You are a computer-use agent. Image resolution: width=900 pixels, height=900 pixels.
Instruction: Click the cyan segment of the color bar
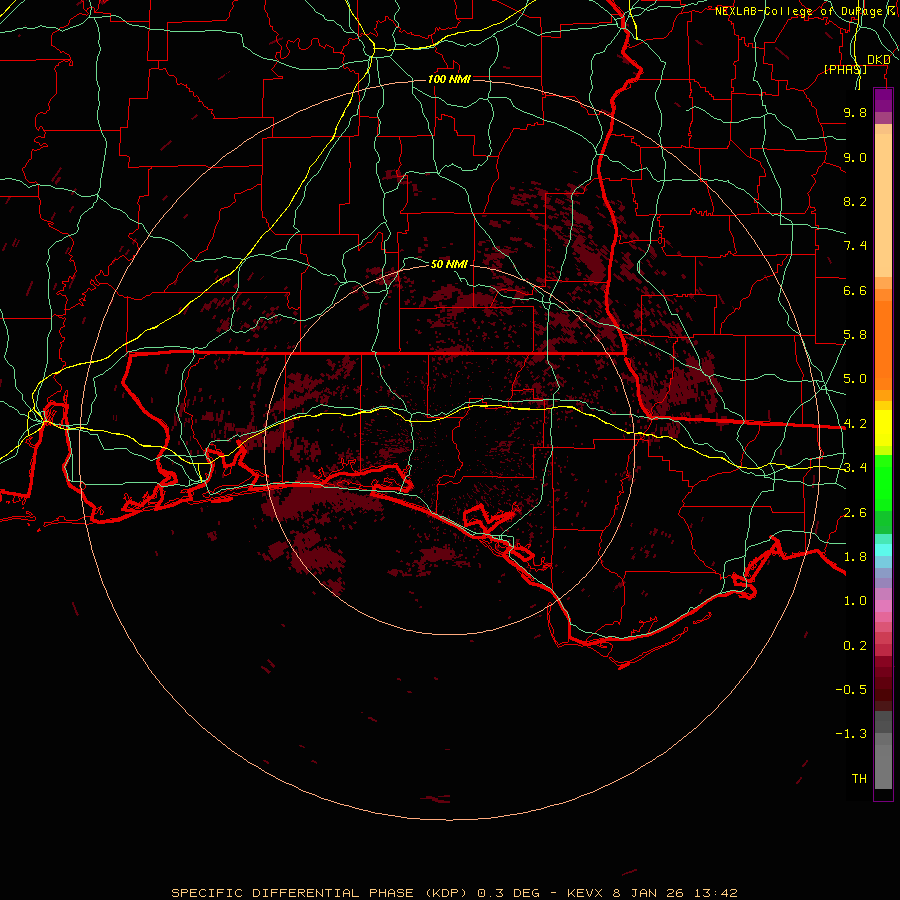[x=883, y=550]
